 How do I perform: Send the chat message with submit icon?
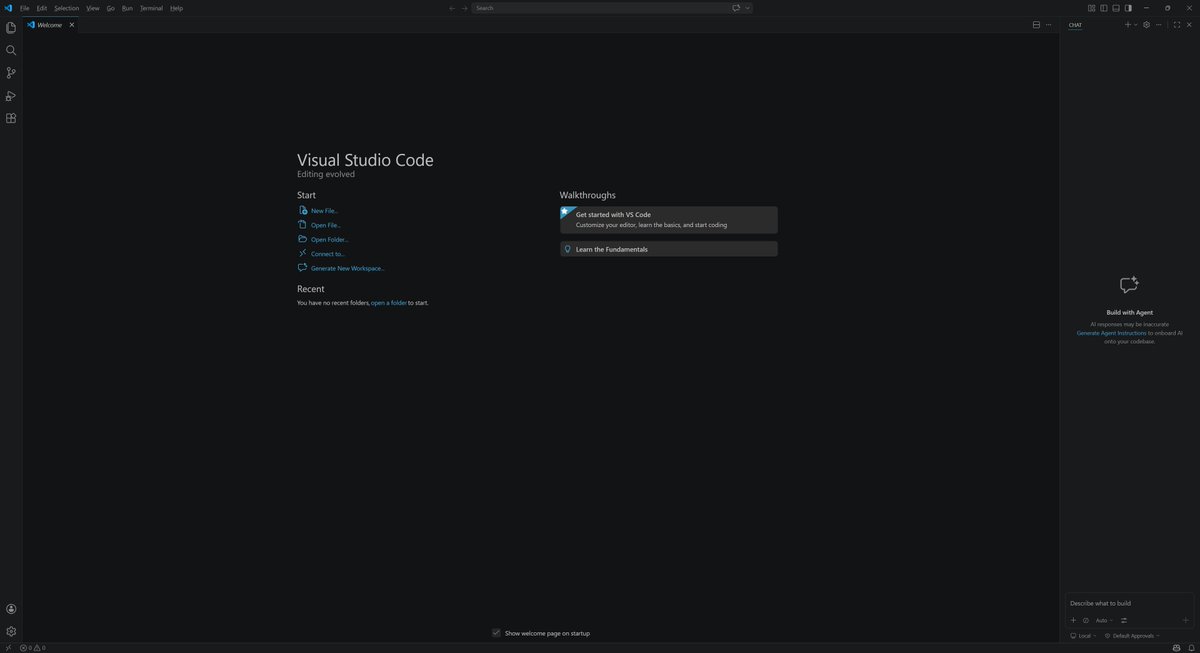tap(1186, 620)
